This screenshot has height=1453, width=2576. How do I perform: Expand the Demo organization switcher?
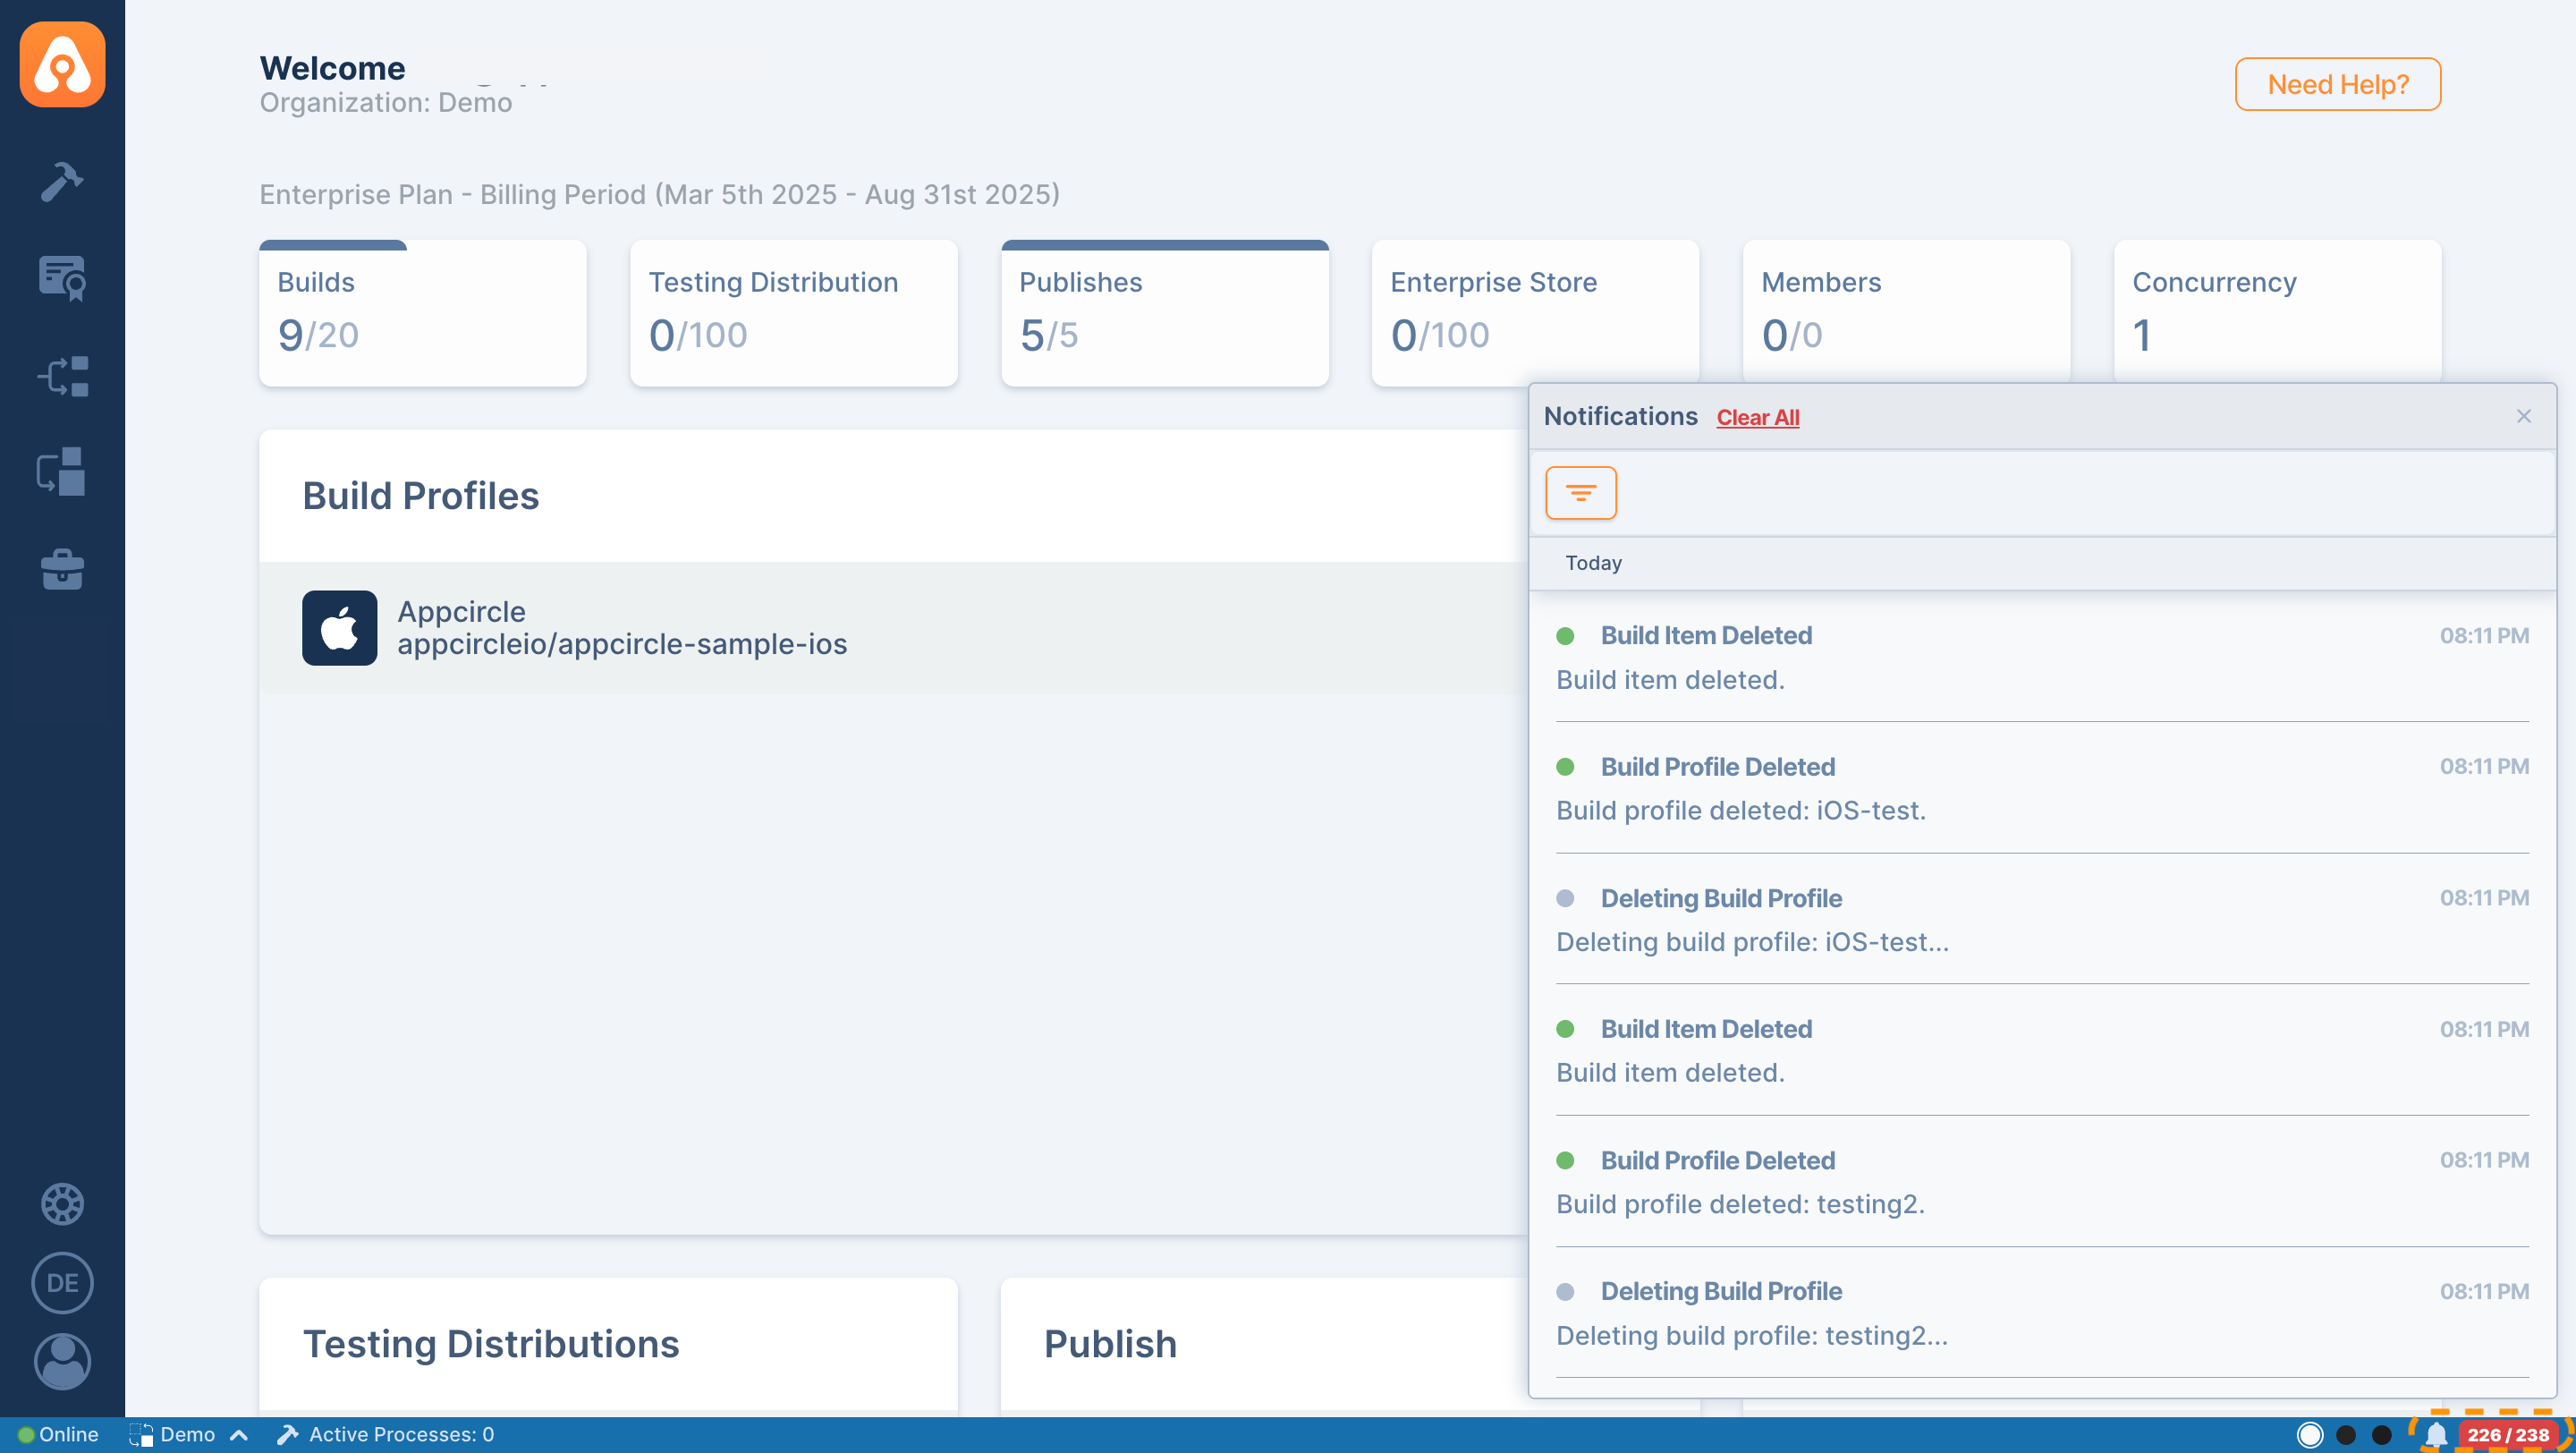pyautogui.click(x=188, y=1435)
